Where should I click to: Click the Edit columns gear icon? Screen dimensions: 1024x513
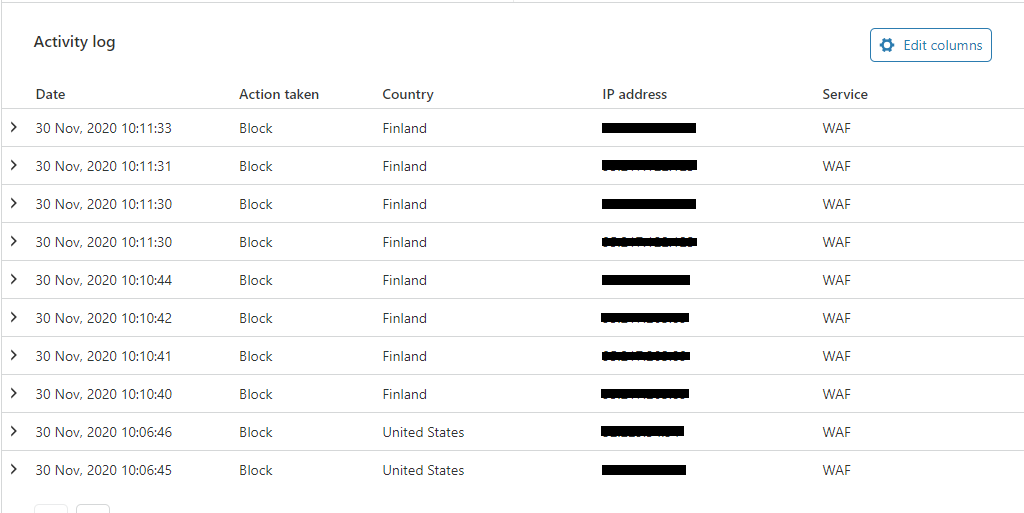pyautogui.click(x=886, y=45)
